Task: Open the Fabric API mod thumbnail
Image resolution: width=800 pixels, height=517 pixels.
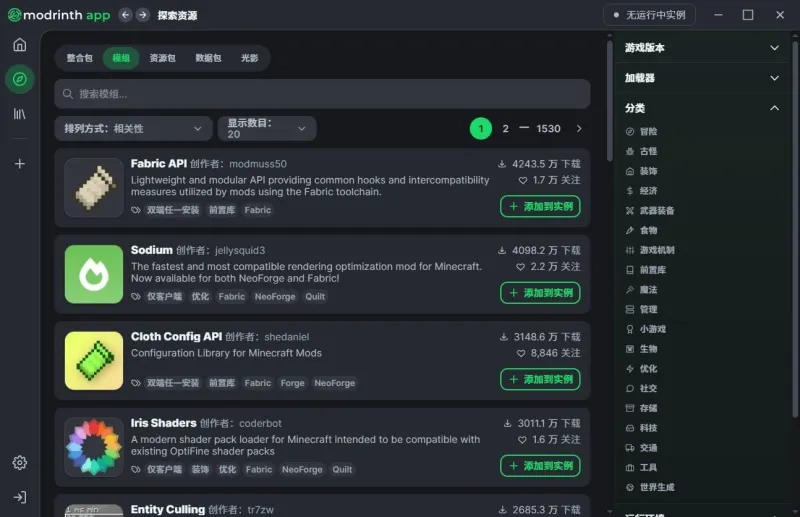Action: 94,188
